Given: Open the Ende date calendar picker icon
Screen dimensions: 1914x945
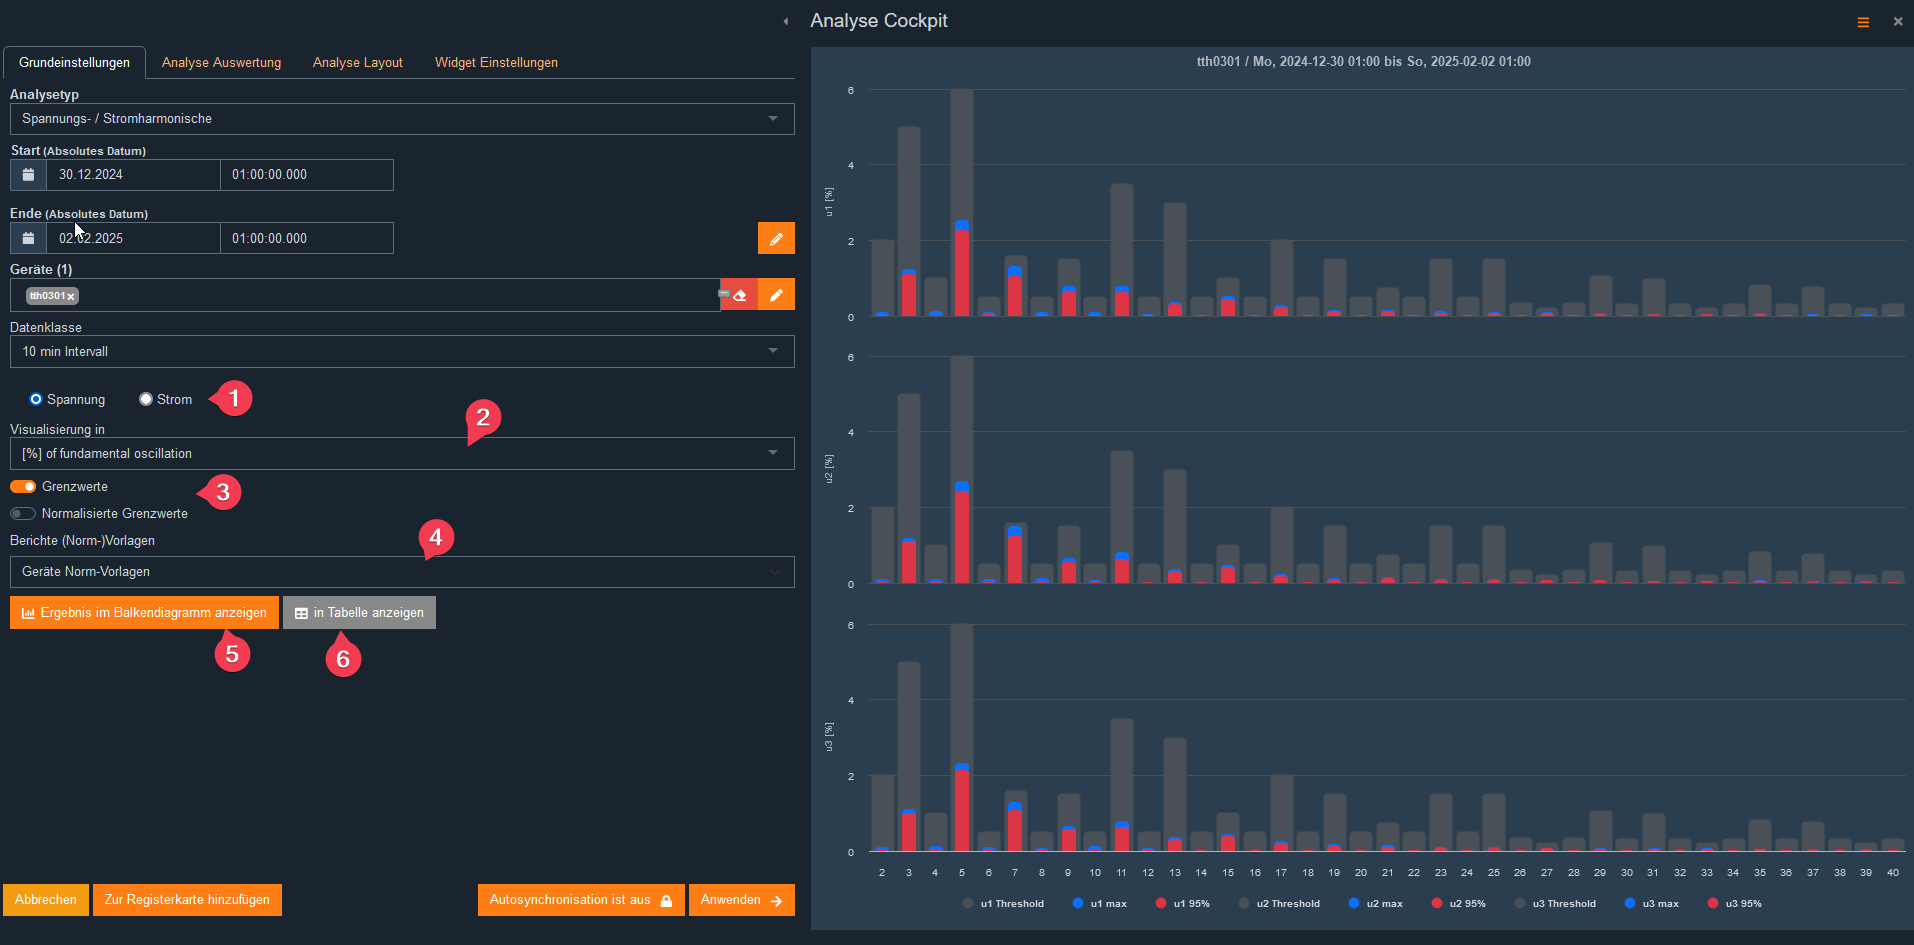Looking at the screenshot, I should pyautogui.click(x=28, y=238).
